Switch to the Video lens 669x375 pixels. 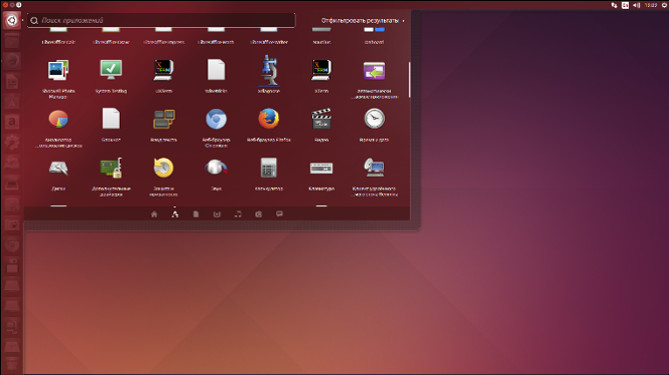(217, 214)
